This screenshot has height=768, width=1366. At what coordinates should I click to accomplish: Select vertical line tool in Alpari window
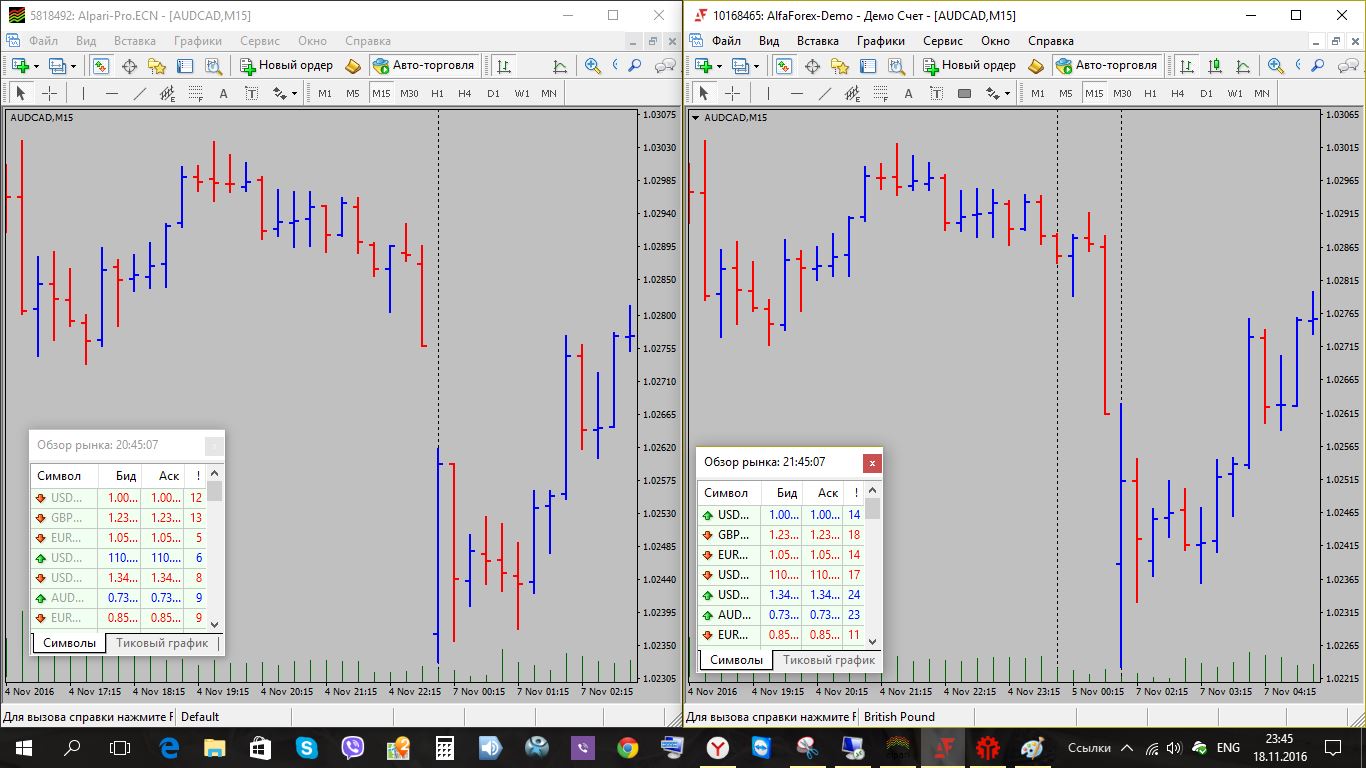[x=83, y=93]
